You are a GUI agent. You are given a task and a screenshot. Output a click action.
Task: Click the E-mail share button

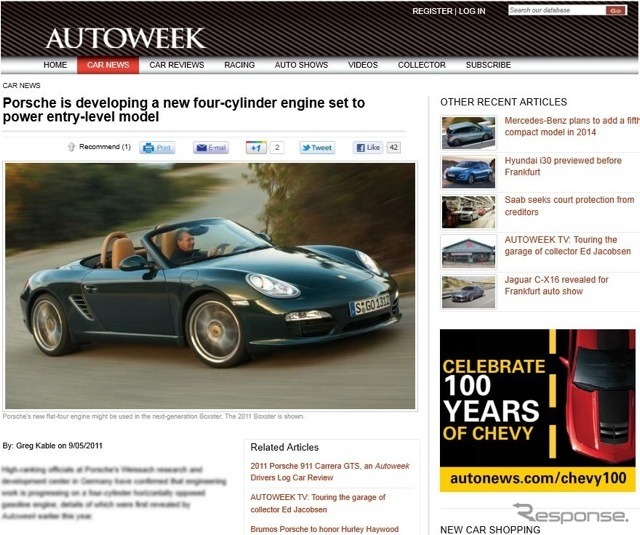211,148
